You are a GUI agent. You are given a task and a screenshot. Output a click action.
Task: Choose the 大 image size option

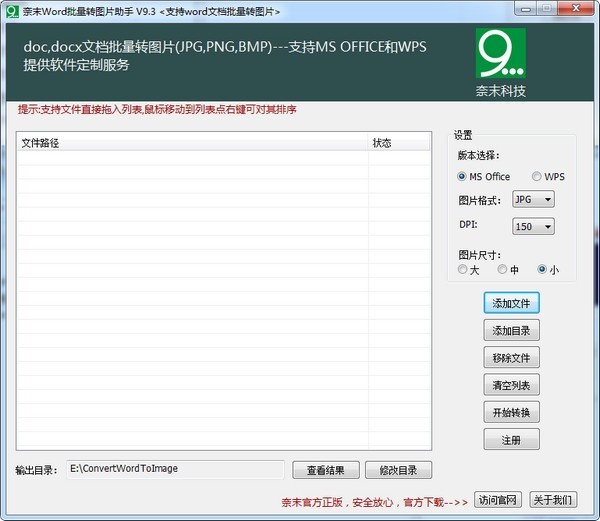462,269
